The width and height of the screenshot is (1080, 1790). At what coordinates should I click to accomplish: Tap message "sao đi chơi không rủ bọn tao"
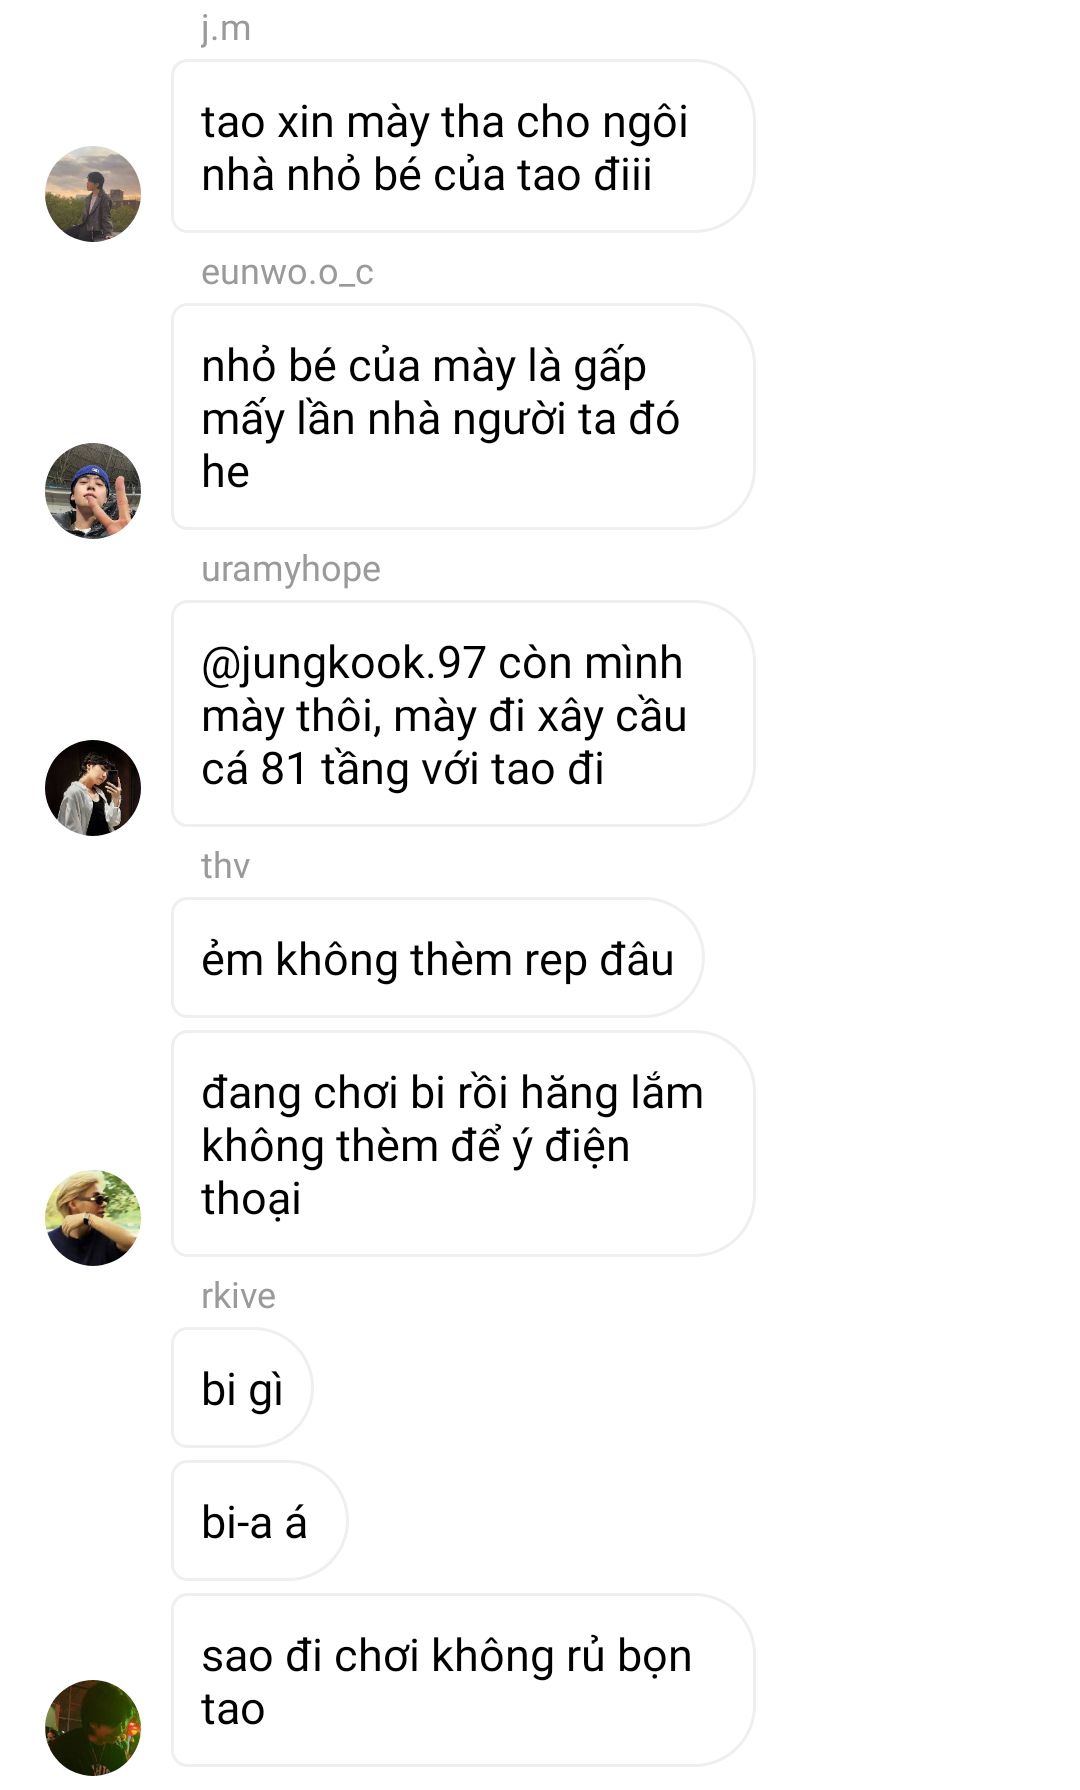coord(462,1680)
